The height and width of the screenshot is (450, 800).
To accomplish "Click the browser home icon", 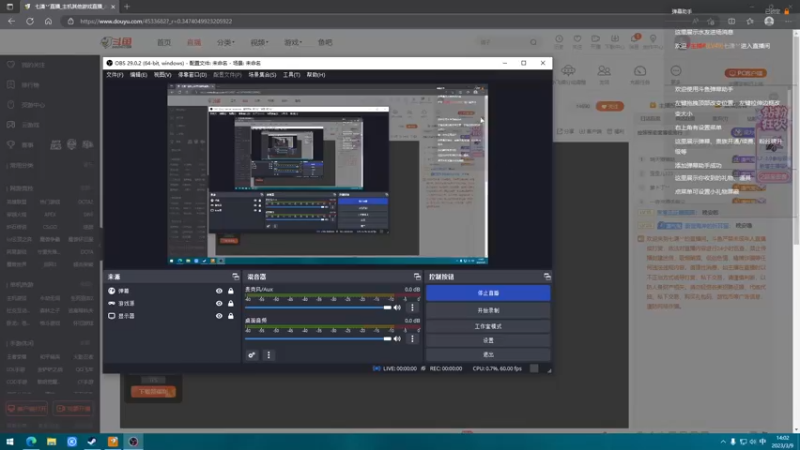I will [x=48, y=21].
